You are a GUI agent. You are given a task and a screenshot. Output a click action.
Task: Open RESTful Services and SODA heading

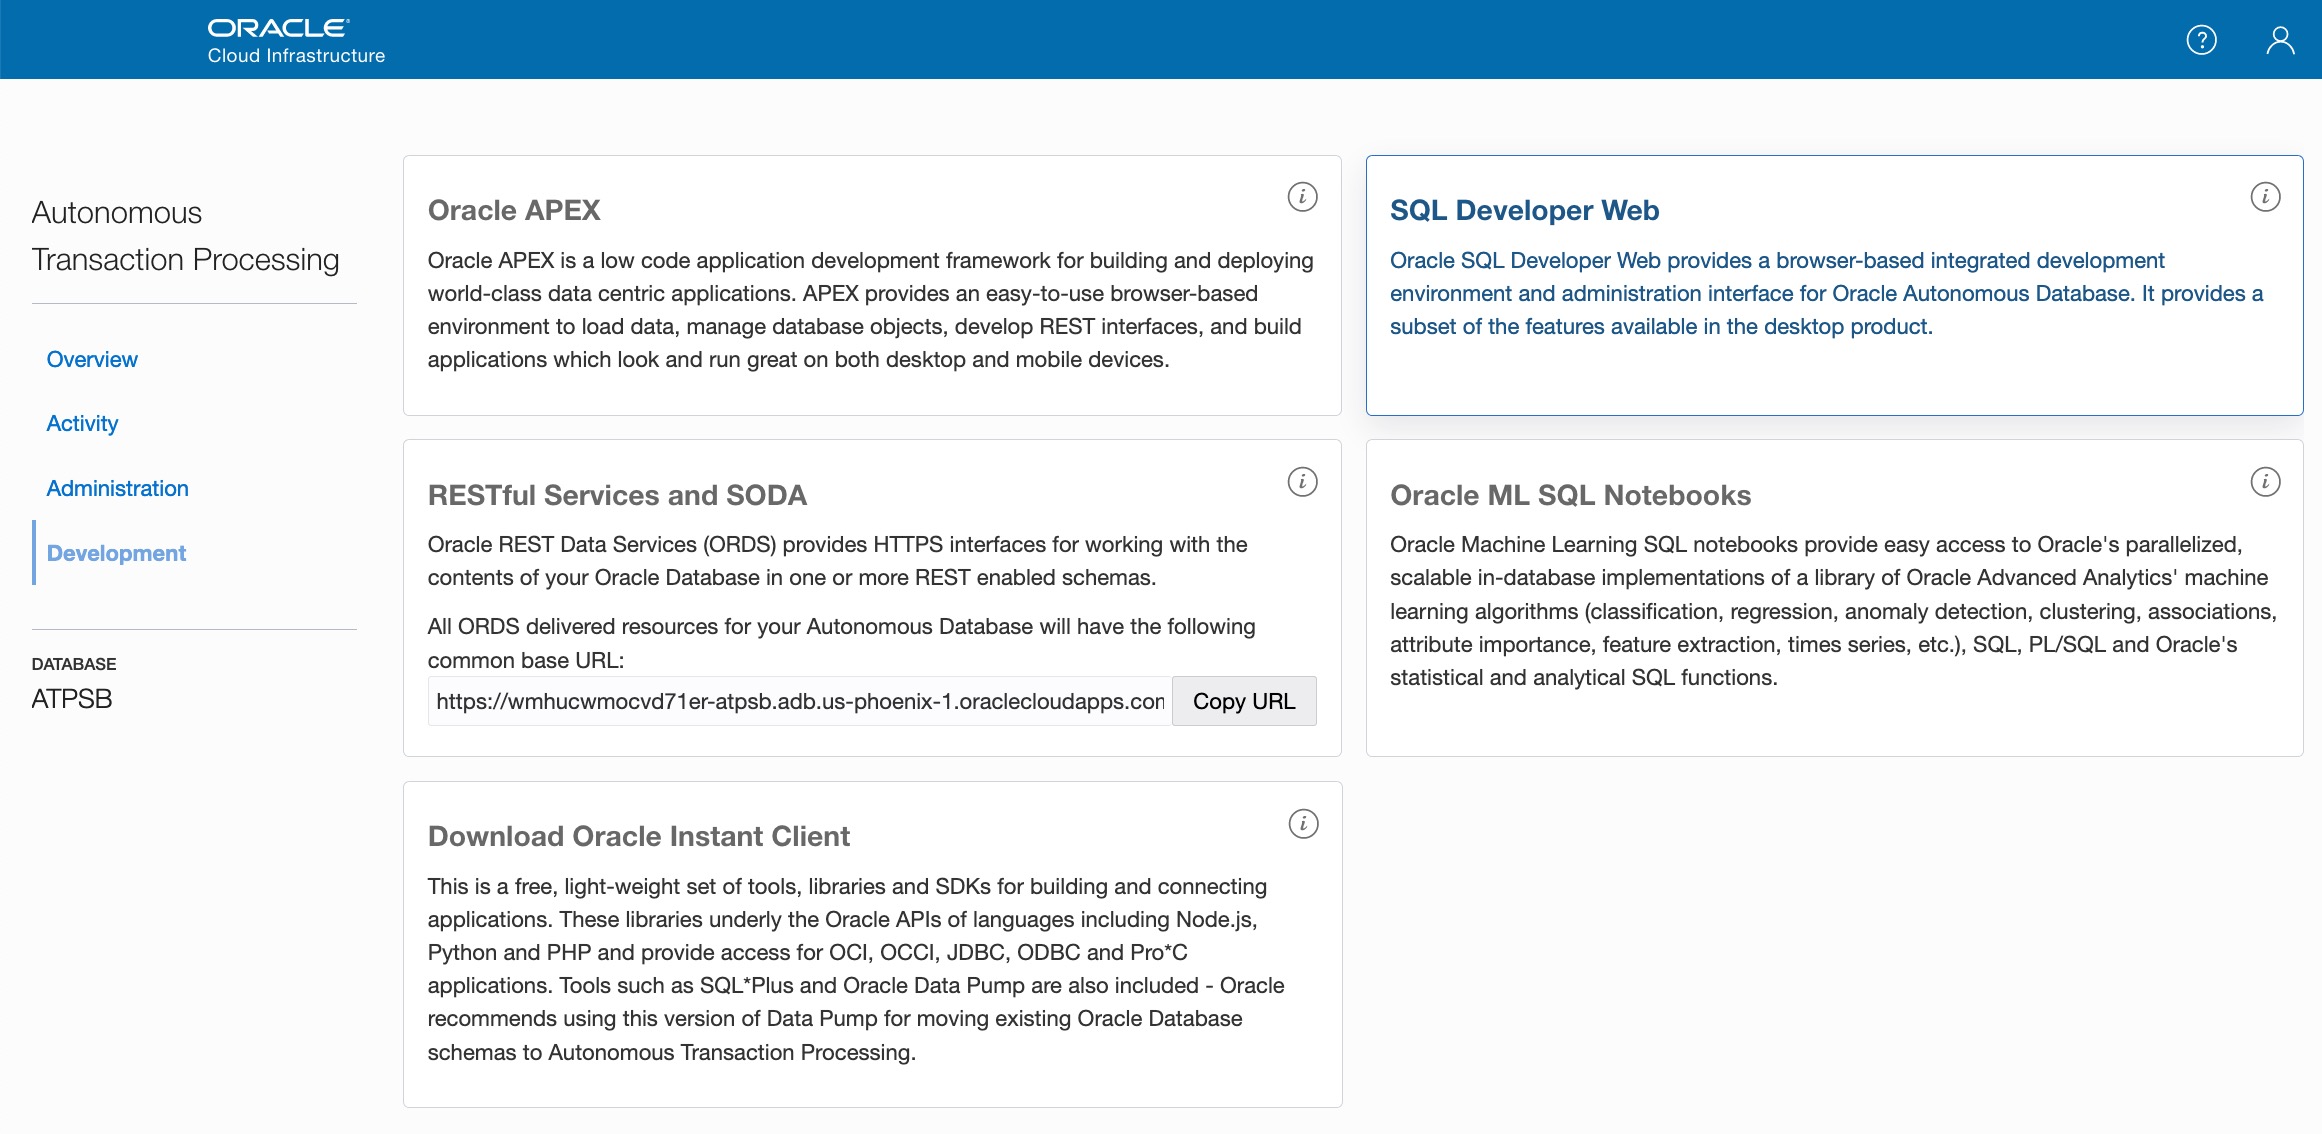(x=617, y=495)
